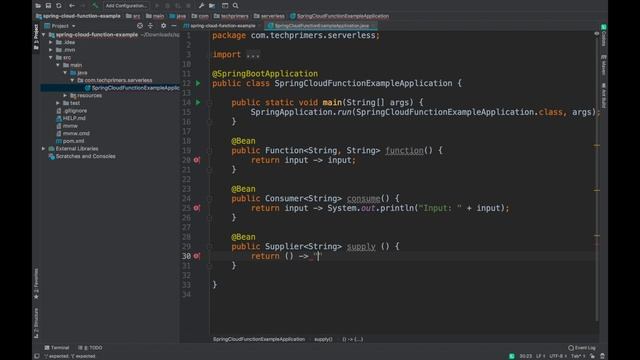Open the Maven right side tab

(604, 65)
